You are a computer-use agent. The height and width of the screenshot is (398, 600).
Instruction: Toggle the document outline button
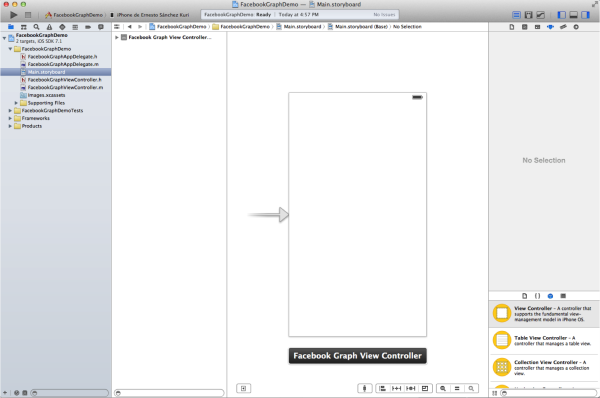coord(243,388)
